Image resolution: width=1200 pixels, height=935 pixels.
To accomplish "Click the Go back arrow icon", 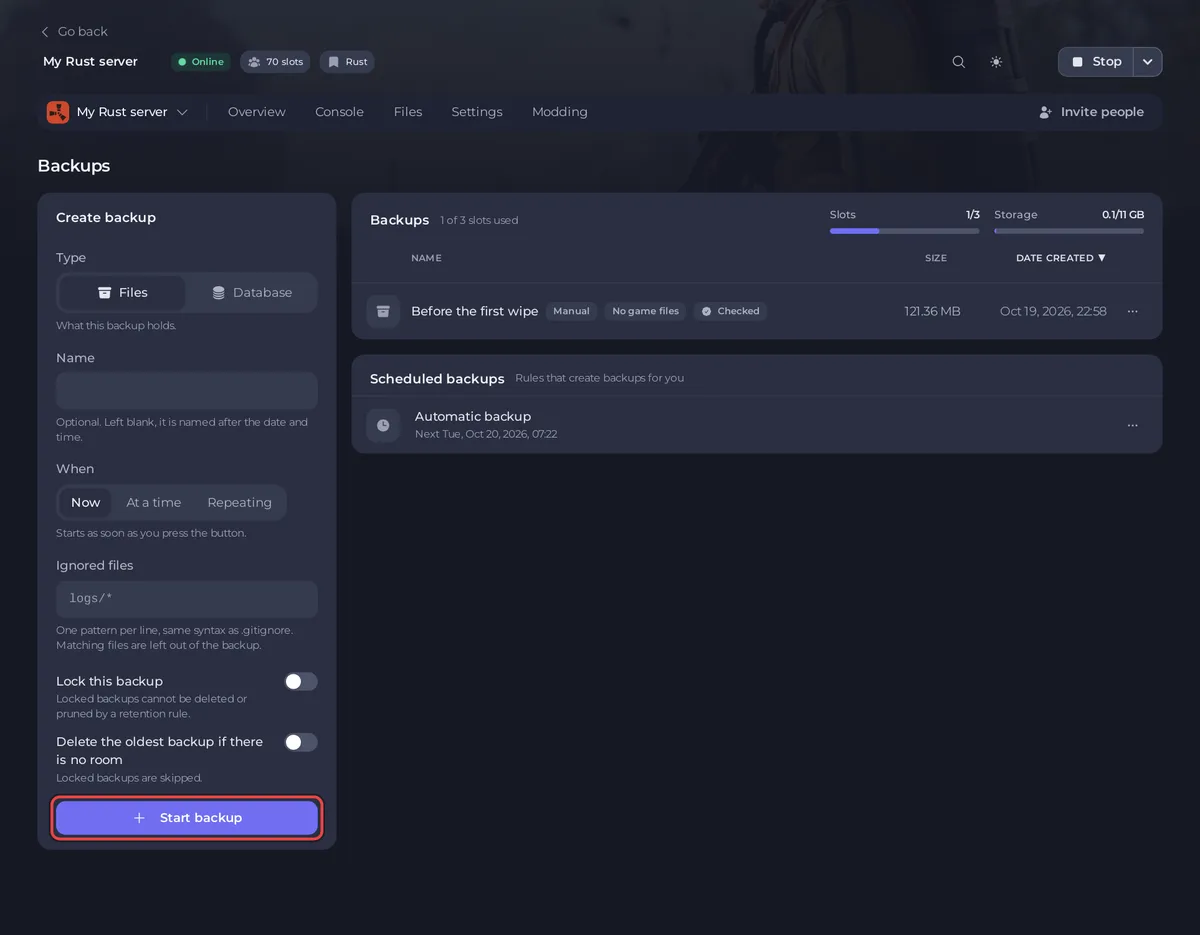I will point(45,32).
